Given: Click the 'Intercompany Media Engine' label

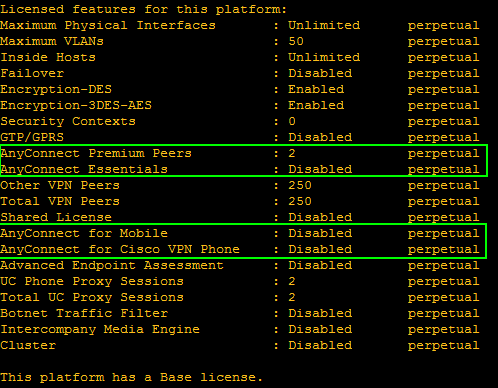Looking at the screenshot, I should tap(100, 329).
